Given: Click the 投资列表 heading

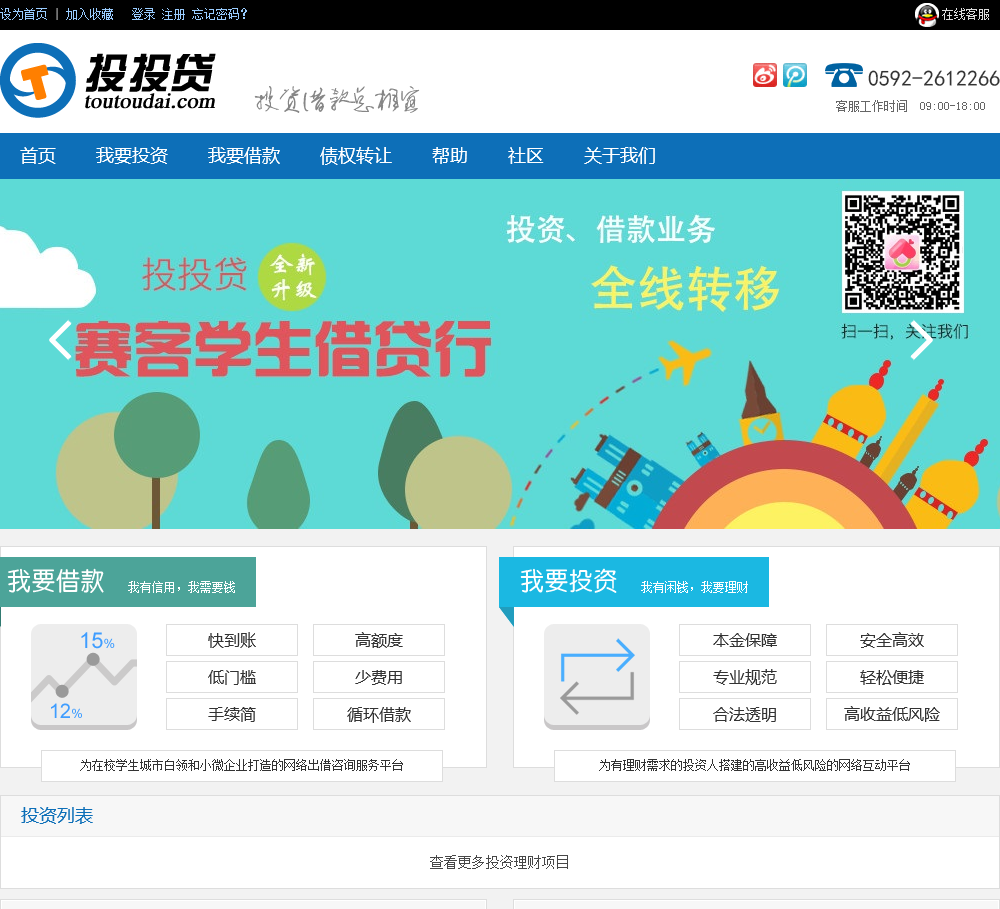Looking at the screenshot, I should coord(57,815).
